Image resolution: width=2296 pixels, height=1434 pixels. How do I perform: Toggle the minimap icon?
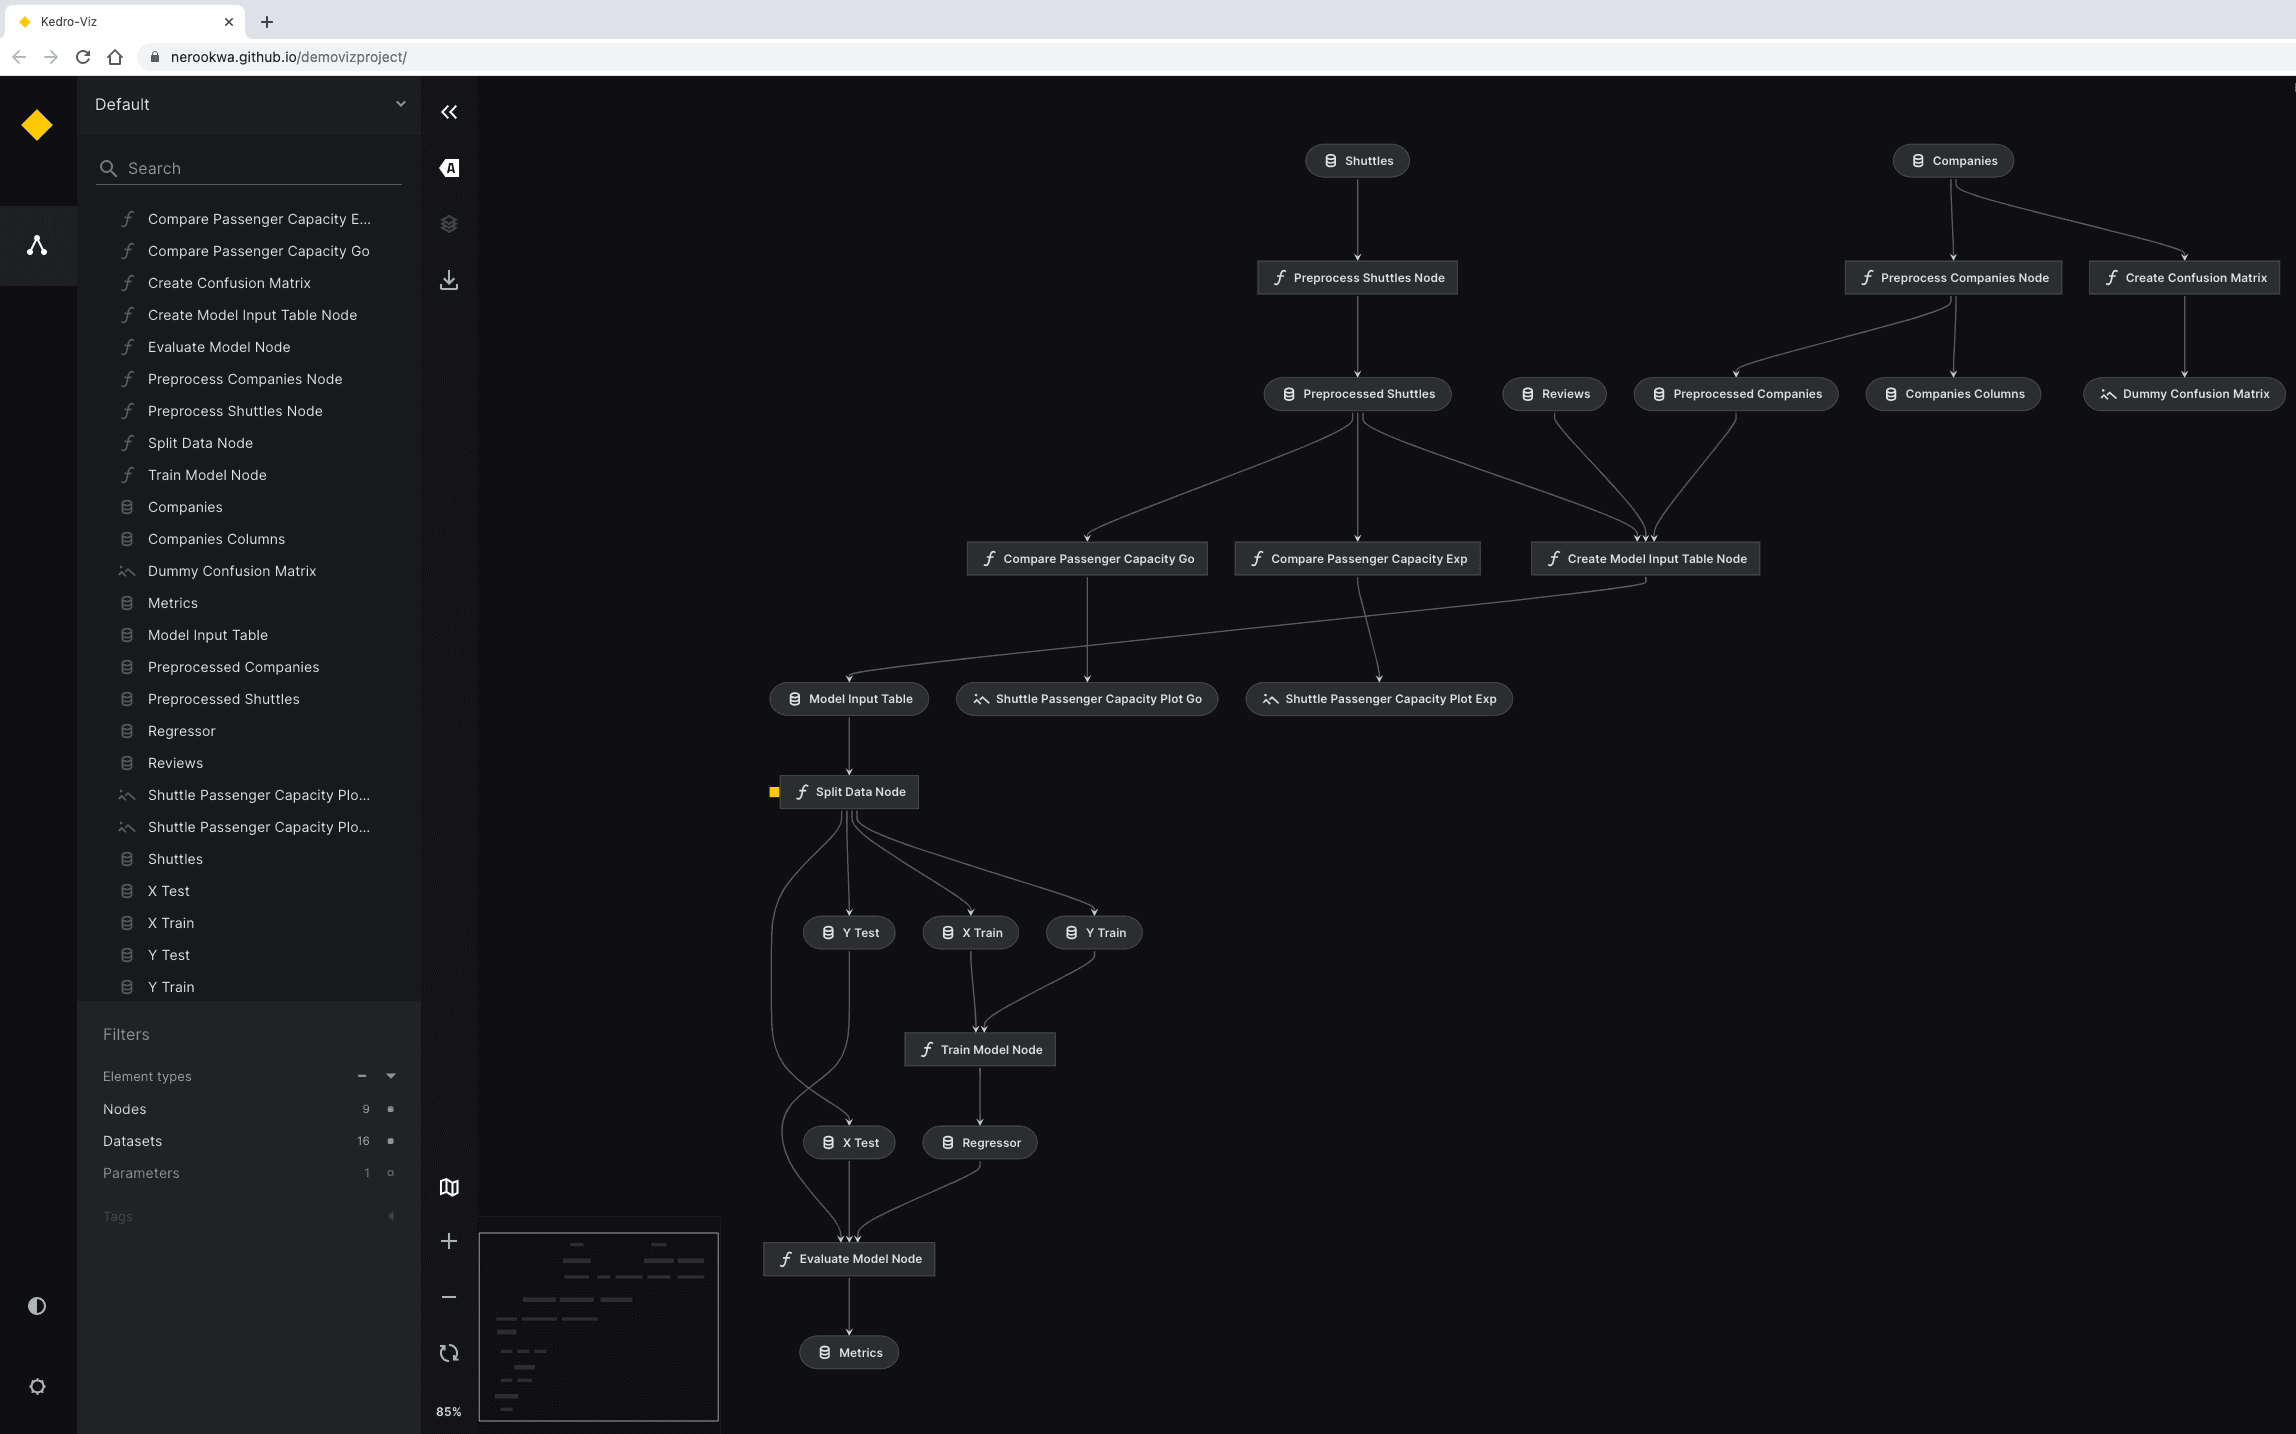click(x=449, y=1187)
